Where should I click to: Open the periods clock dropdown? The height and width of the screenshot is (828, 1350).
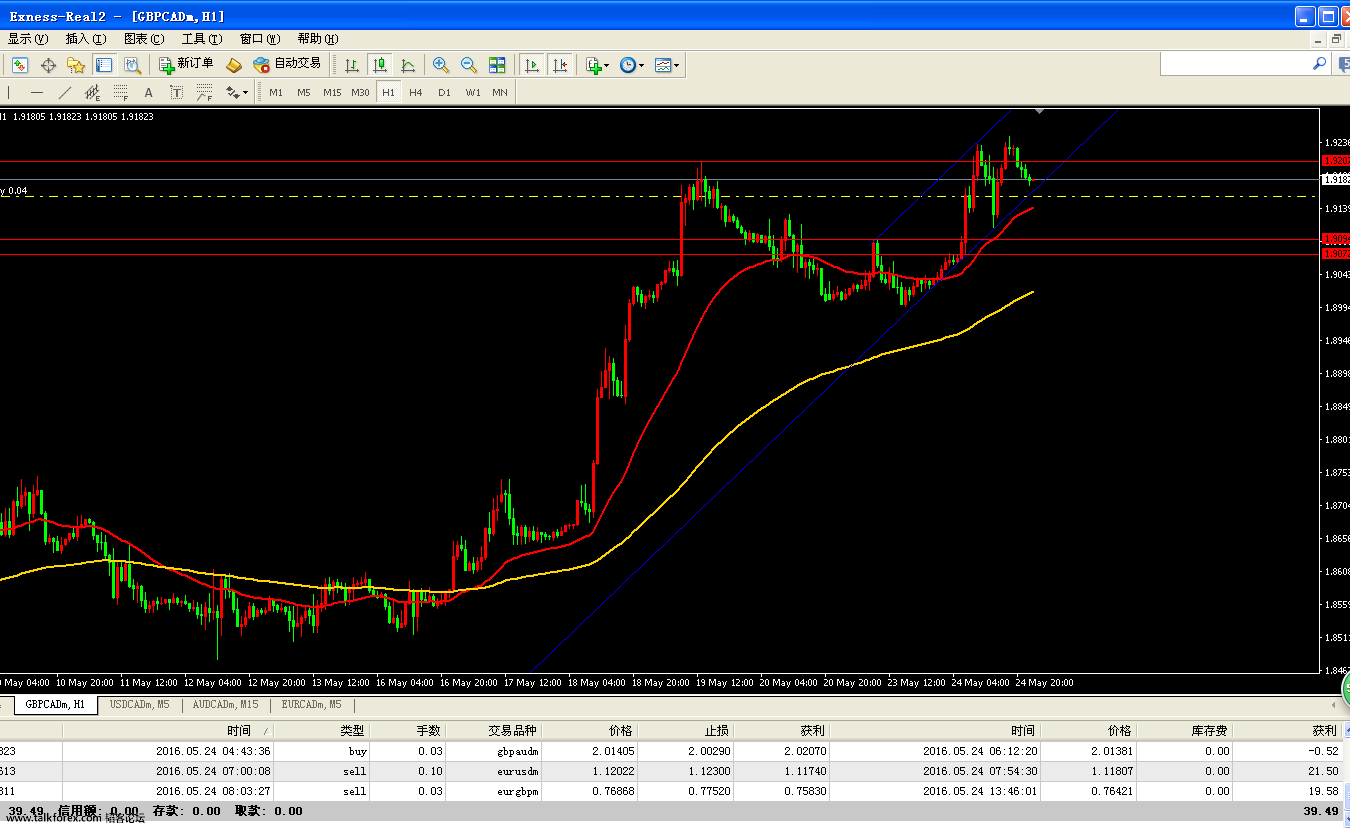click(x=632, y=65)
